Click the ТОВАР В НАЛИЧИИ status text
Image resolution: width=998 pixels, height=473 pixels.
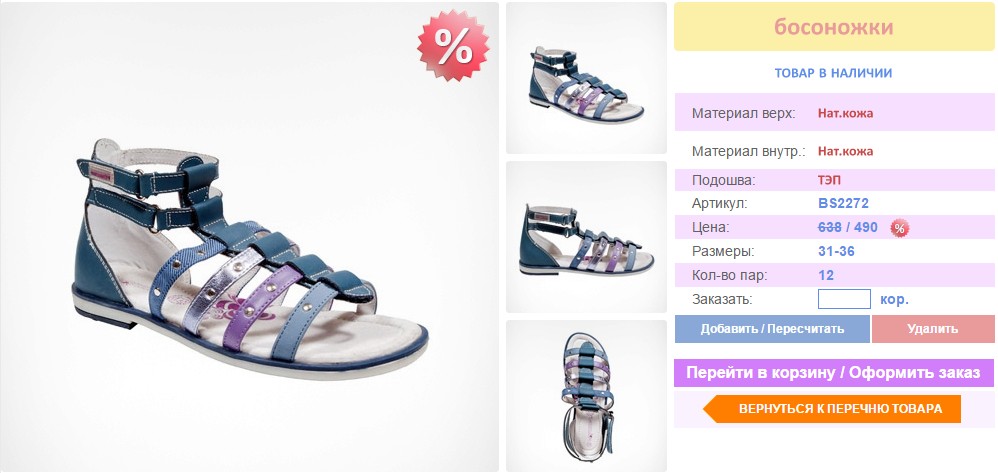click(x=833, y=73)
